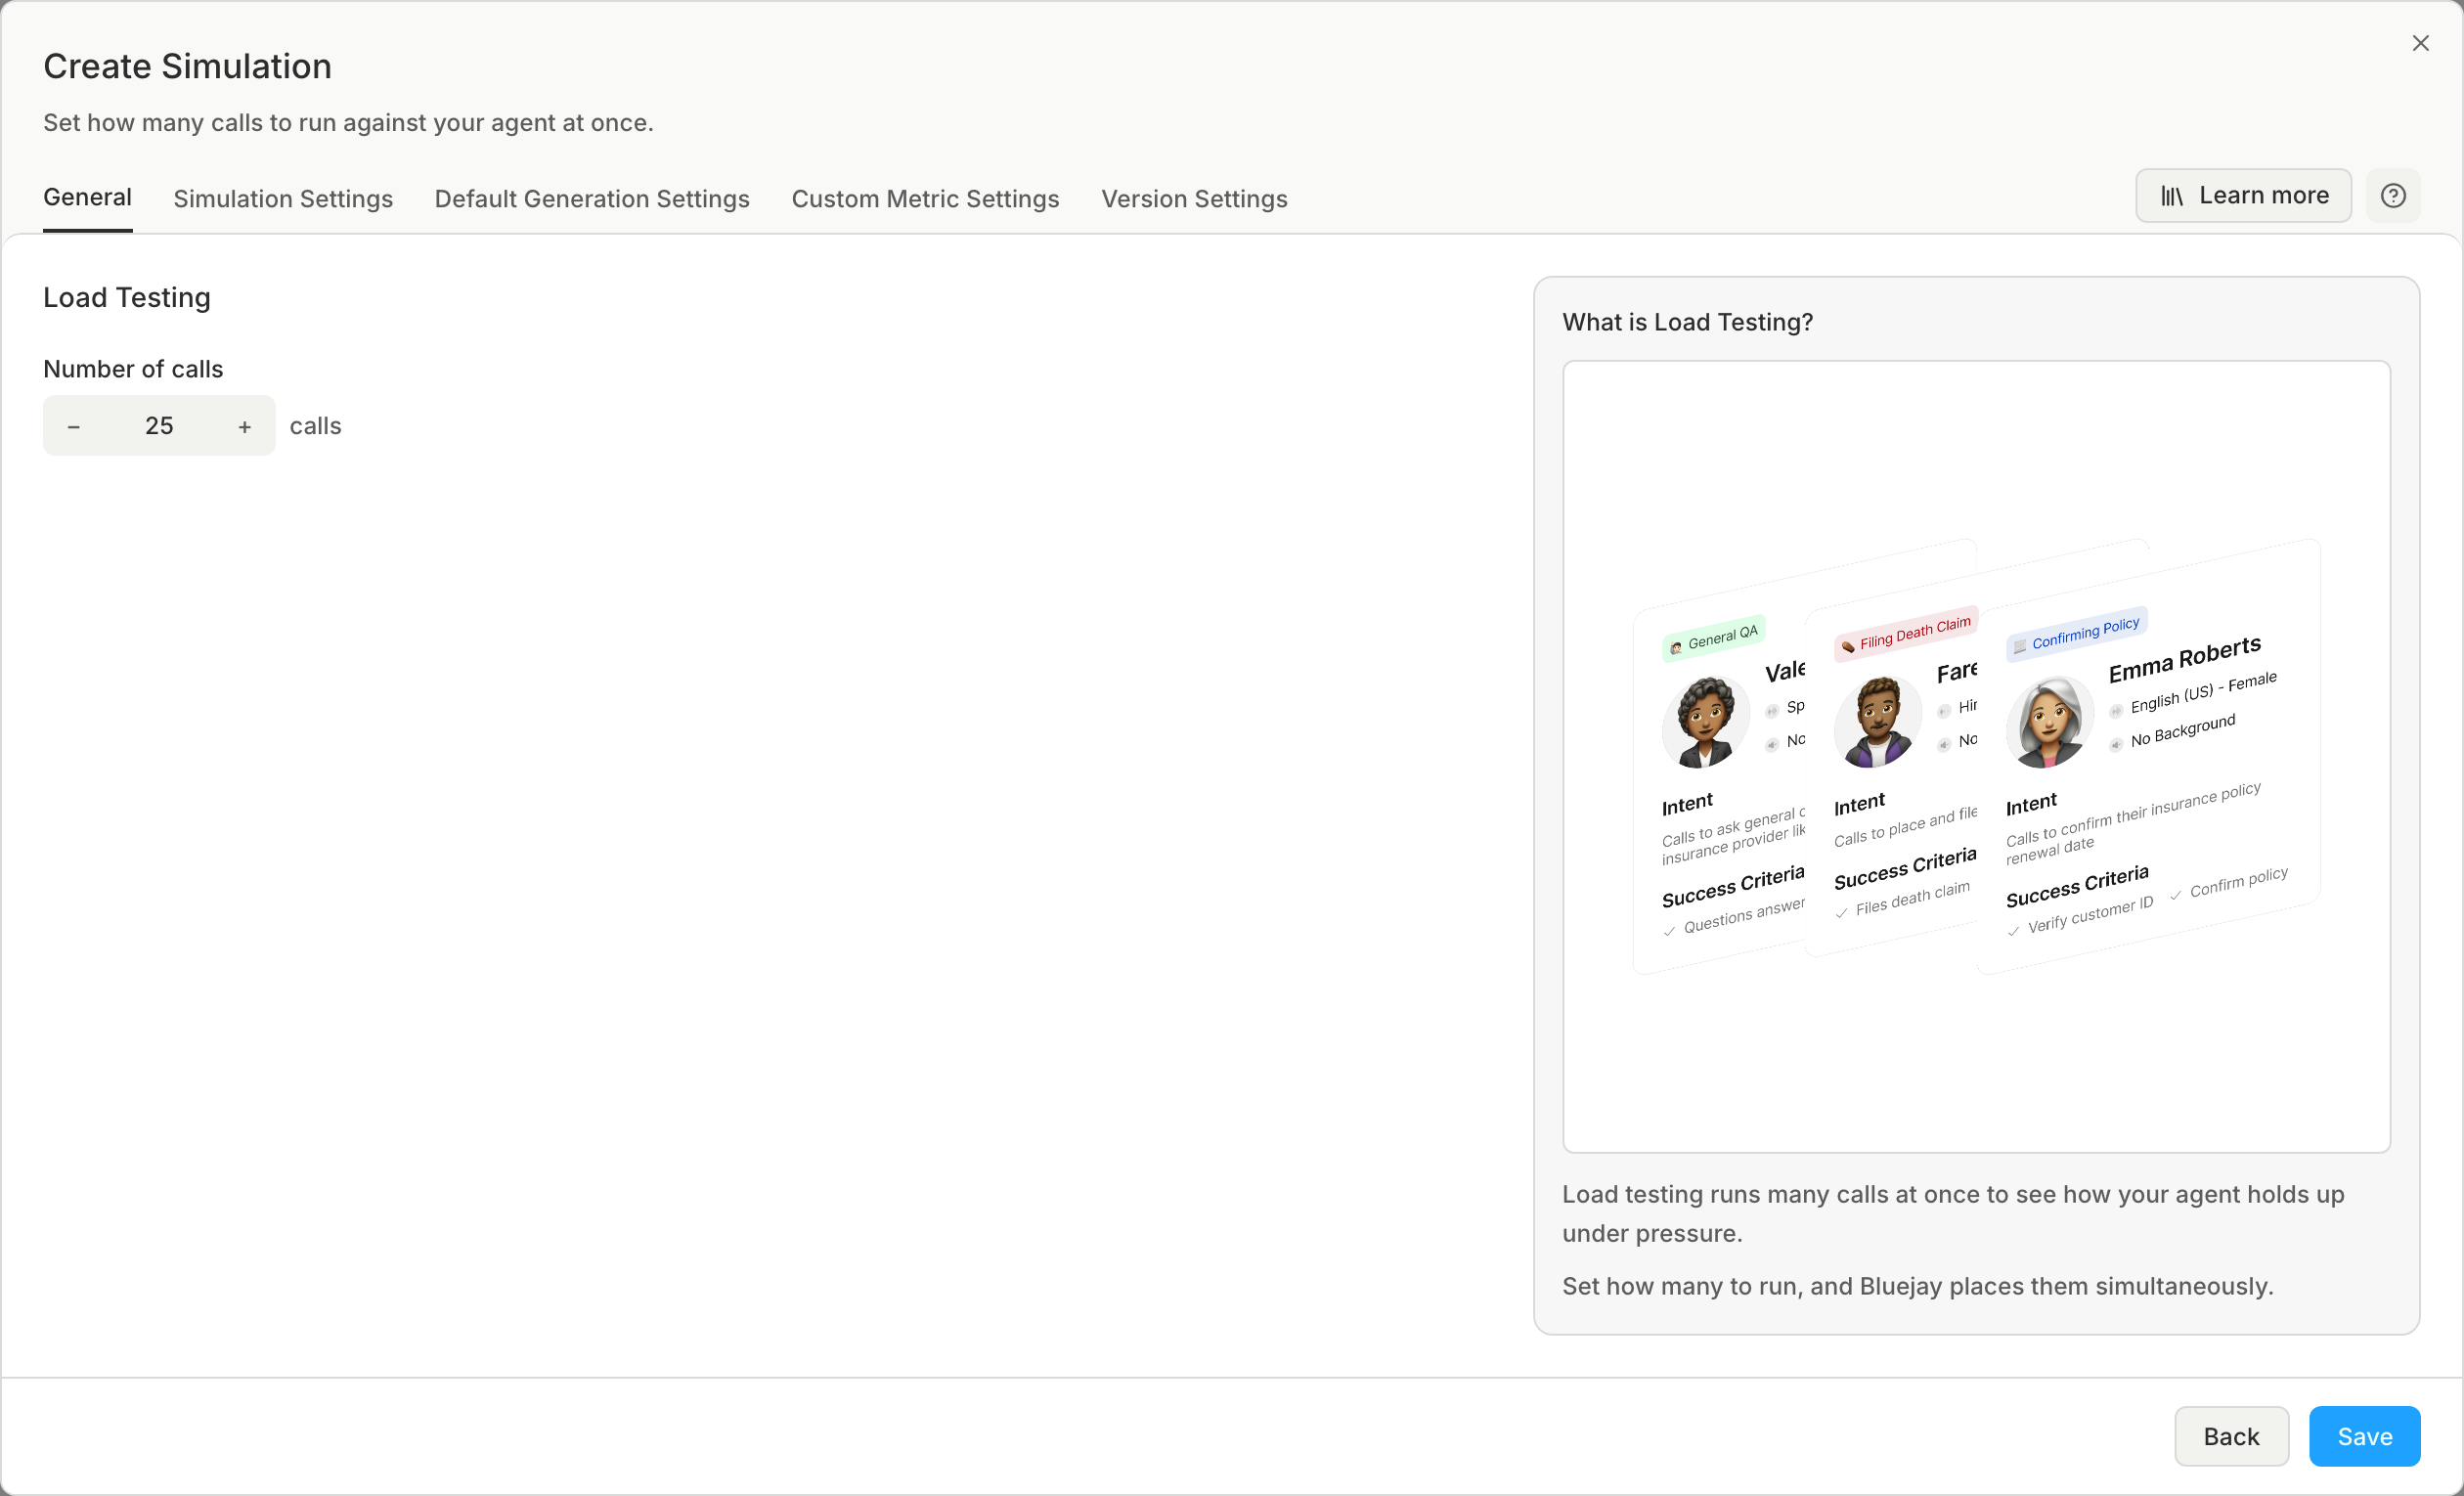
Task: Click the Back button
Action: pyautogui.click(x=2231, y=1436)
